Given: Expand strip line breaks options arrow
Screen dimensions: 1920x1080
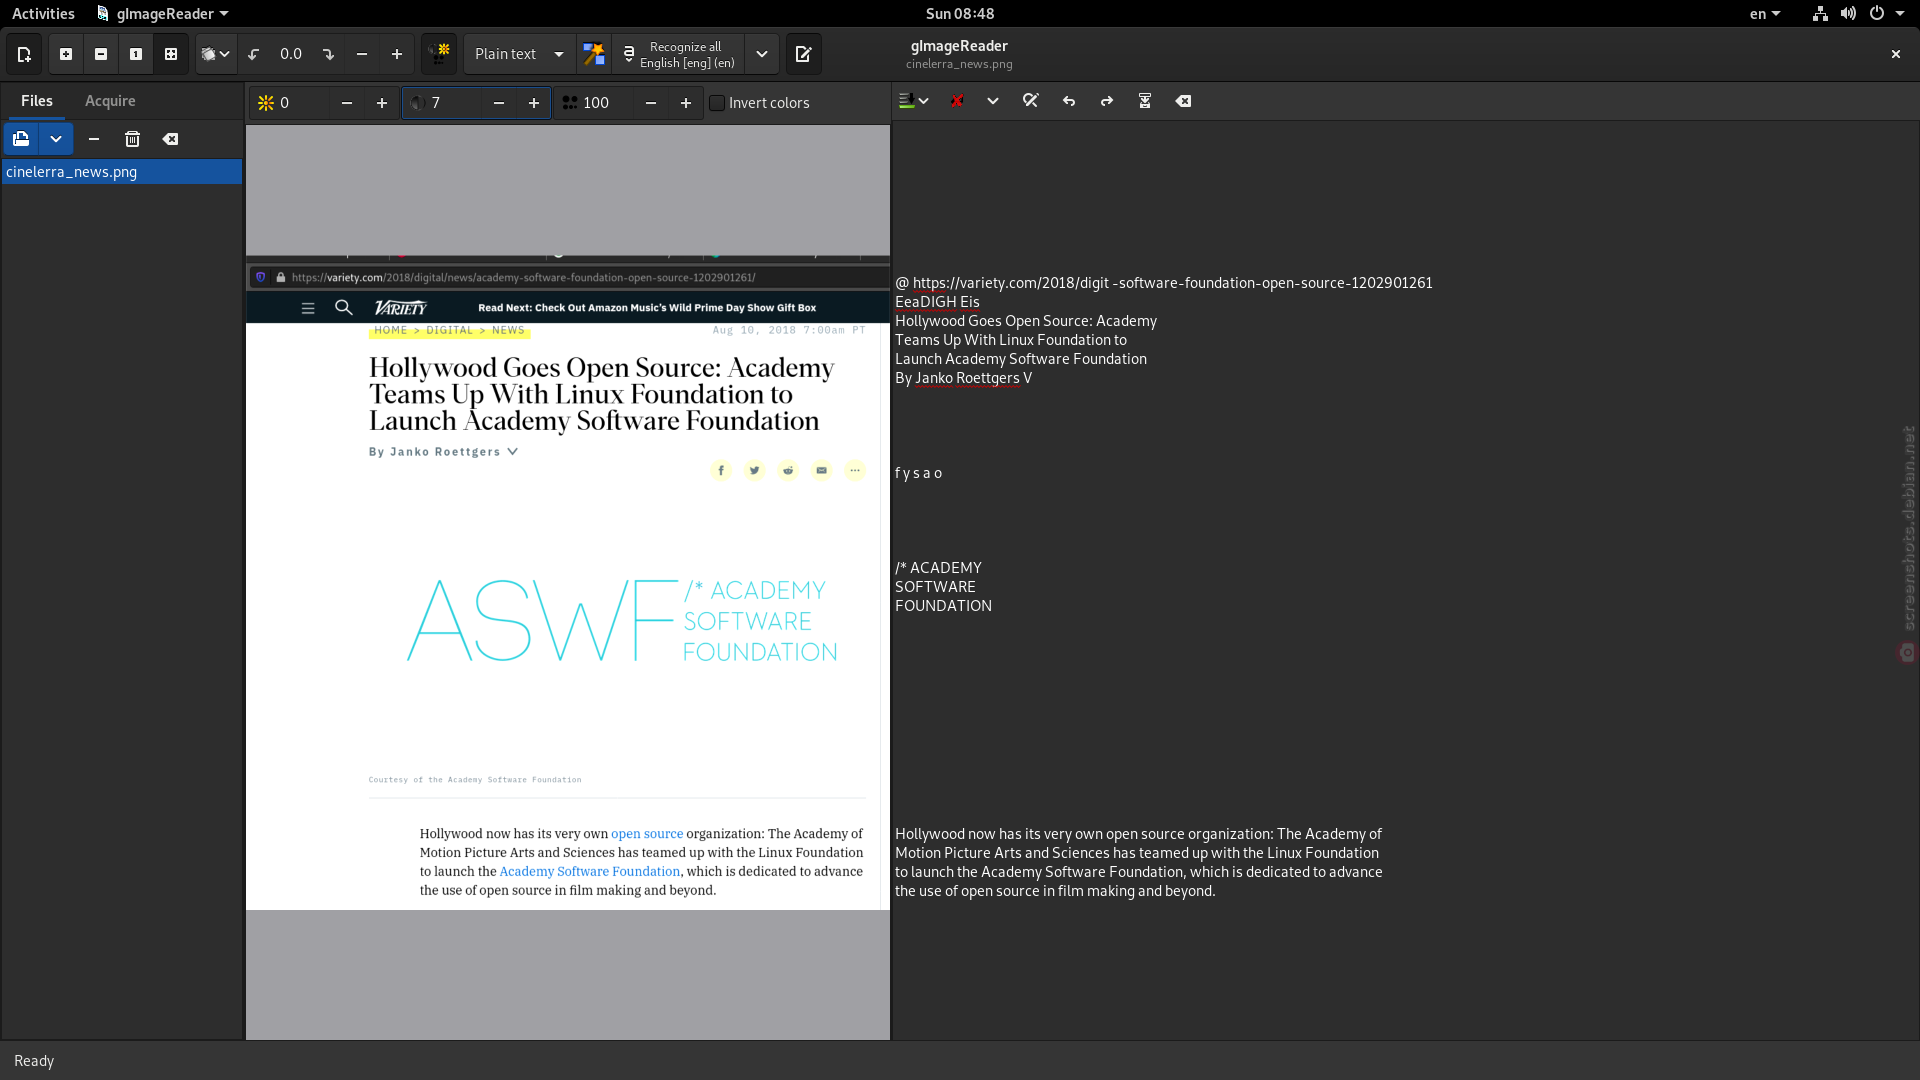Looking at the screenshot, I should pos(993,101).
